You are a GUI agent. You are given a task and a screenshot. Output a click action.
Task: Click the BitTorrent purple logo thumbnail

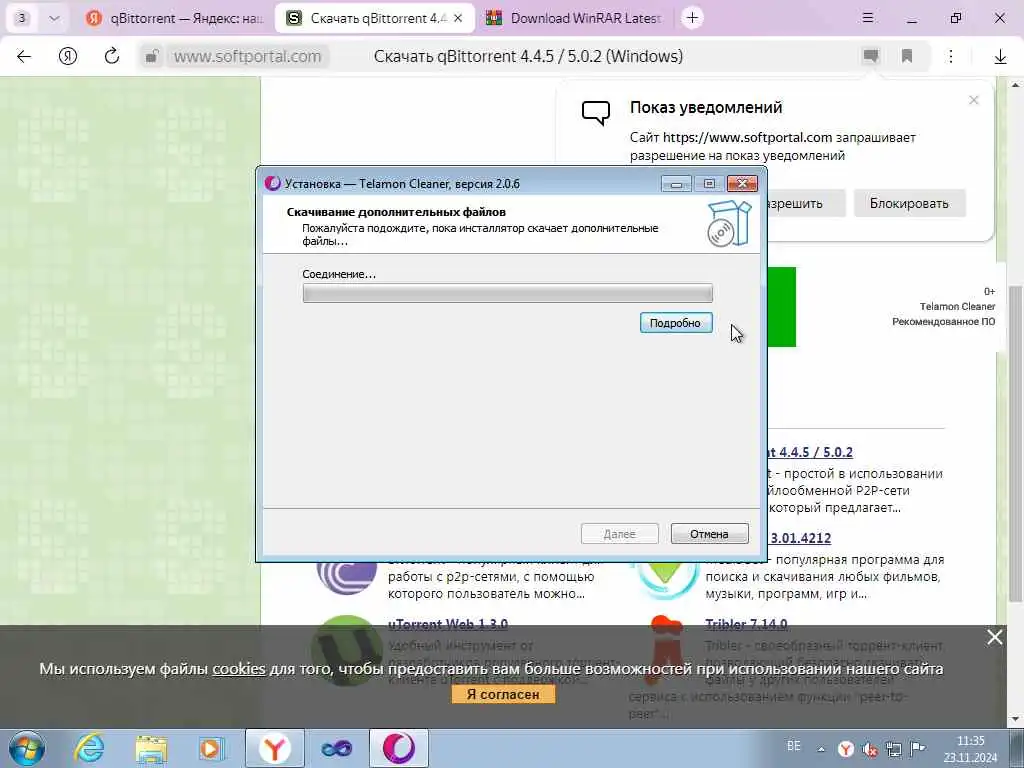(x=347, y=577)
